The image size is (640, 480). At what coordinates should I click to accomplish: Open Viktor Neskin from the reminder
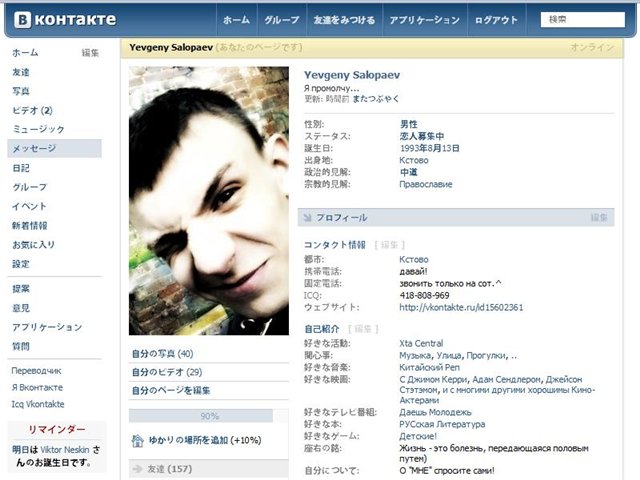click(65, 450)
